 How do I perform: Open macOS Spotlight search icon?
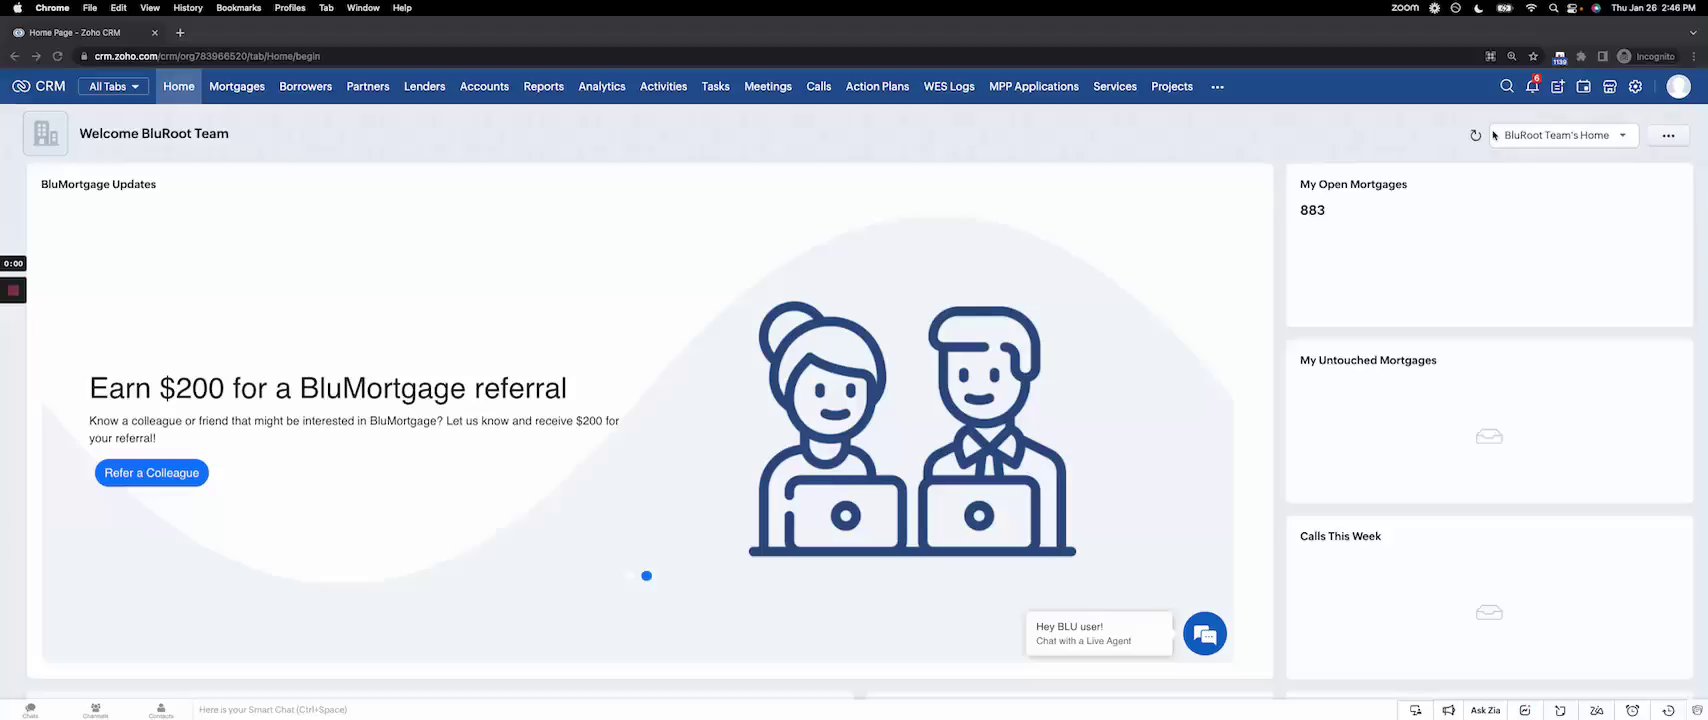[x=1553, y=8]
